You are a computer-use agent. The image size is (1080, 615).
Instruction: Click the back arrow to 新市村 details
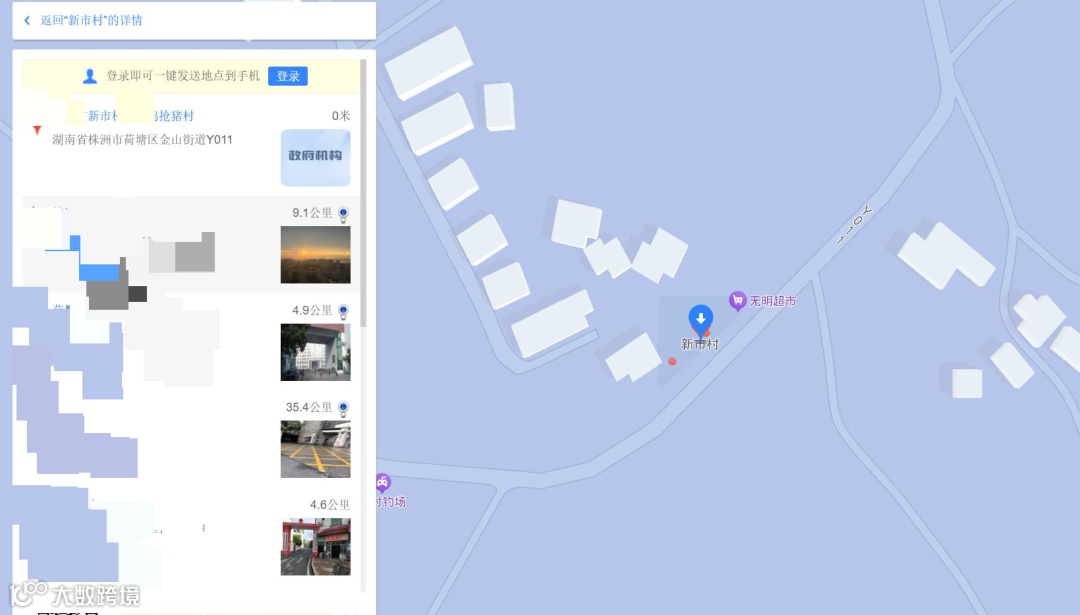[27, 21]
